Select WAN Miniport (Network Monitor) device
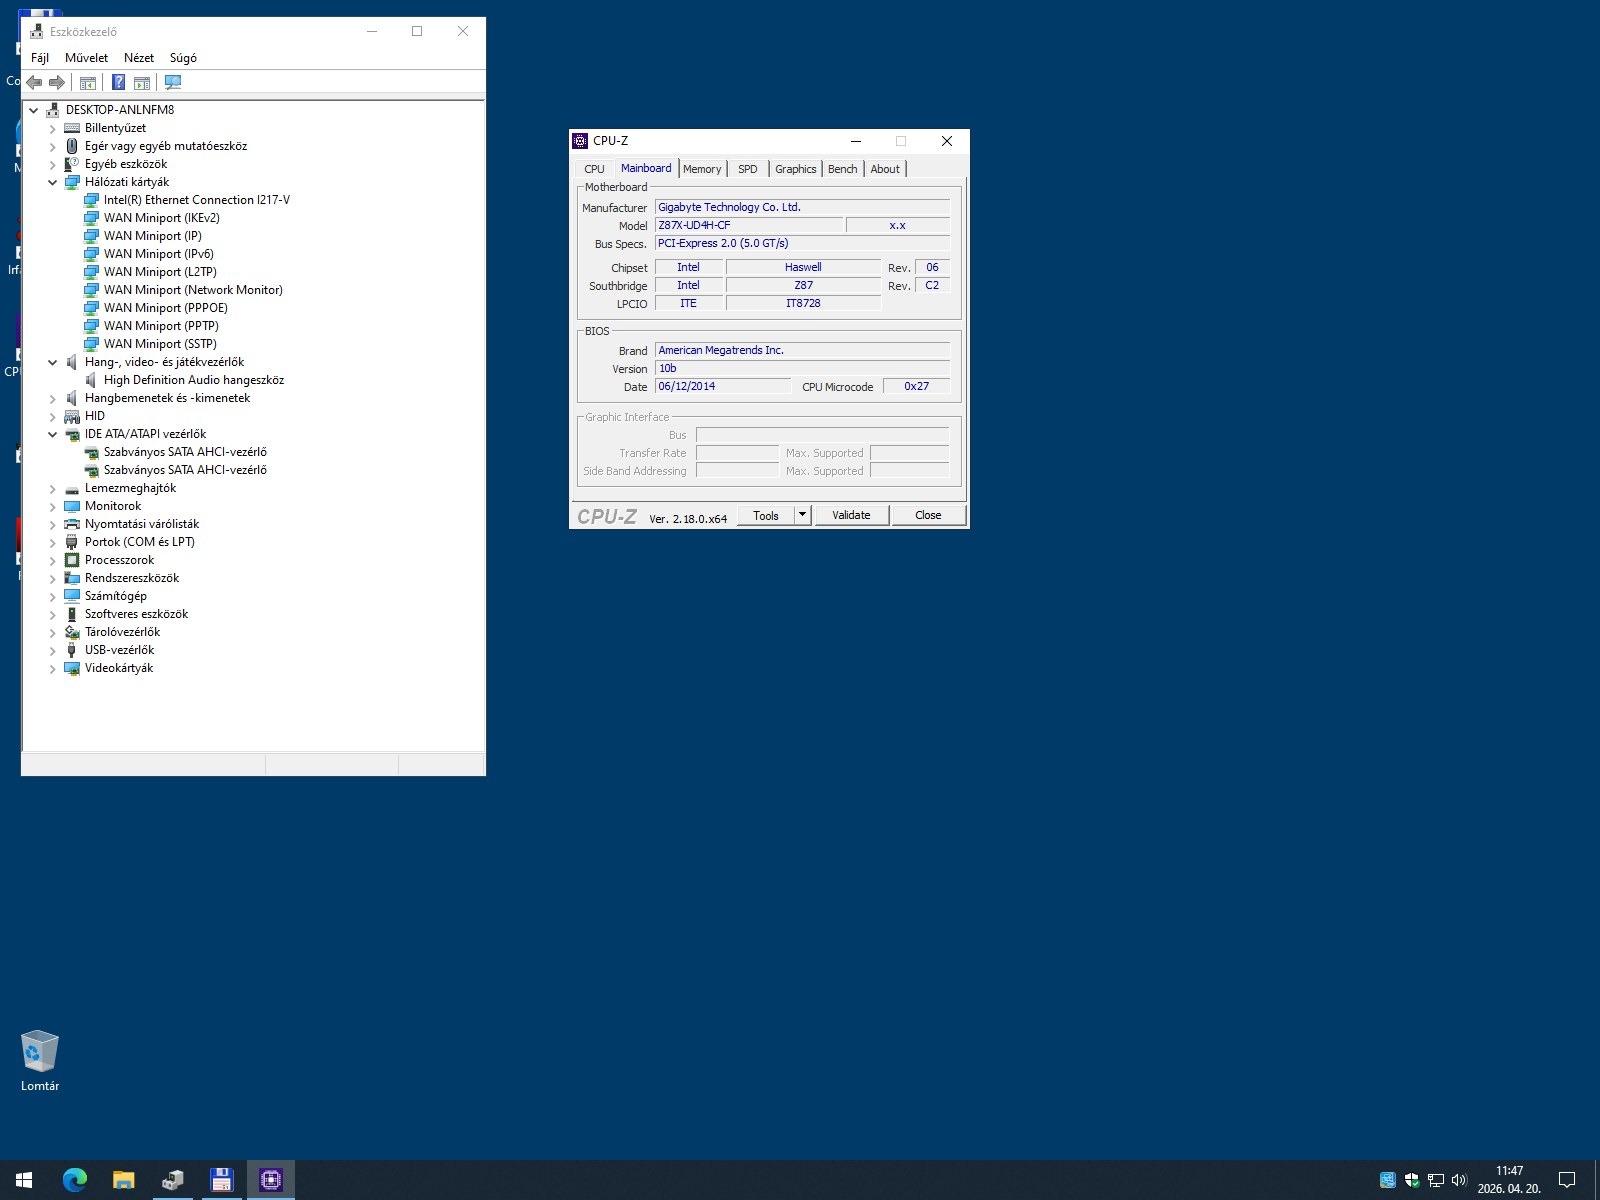The height and width of the screenshot is (1200, 1600). (x=193, y=290)
